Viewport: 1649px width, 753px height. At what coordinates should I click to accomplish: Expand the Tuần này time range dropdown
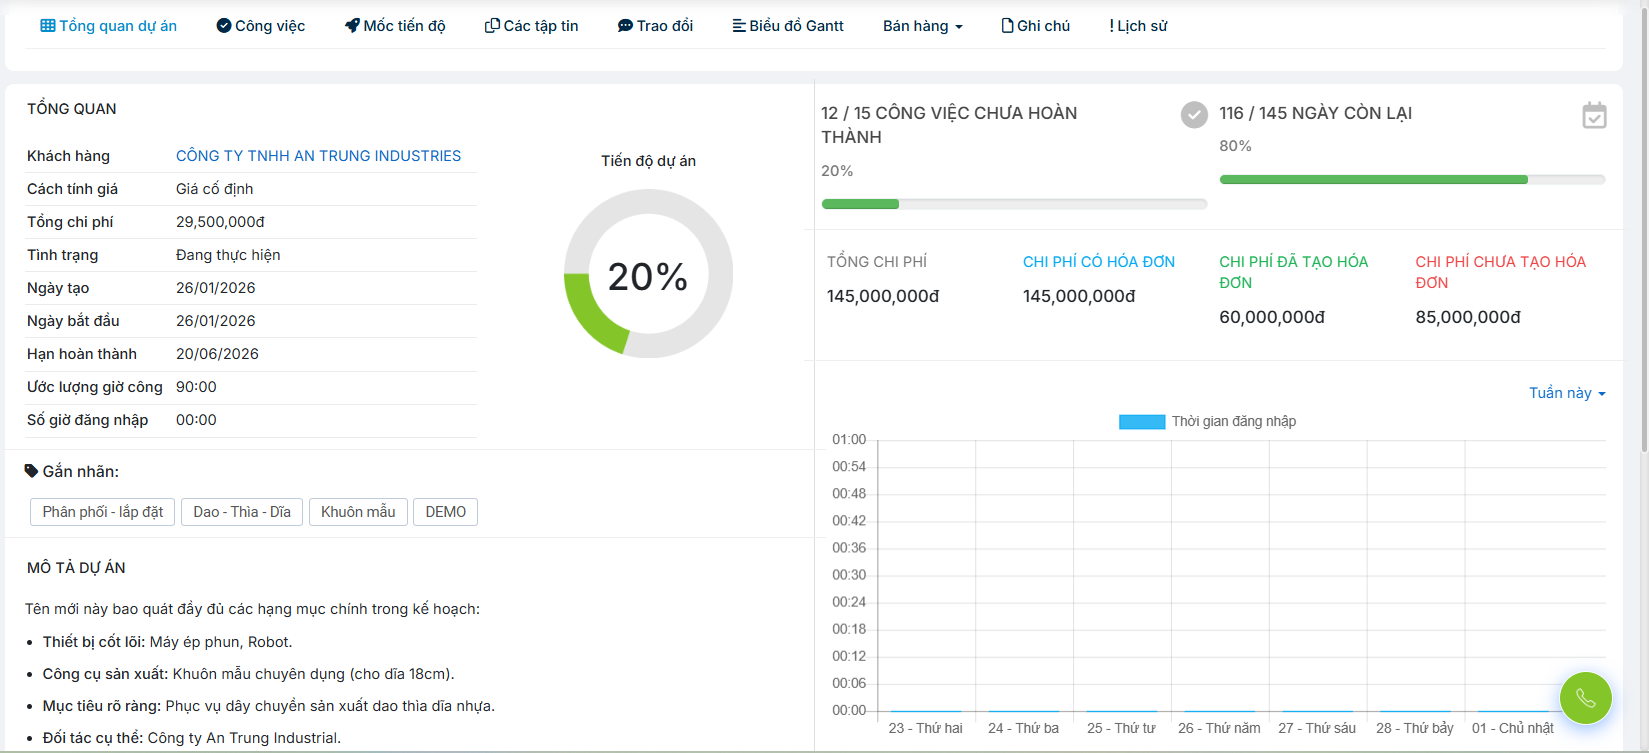(1566, 393)
